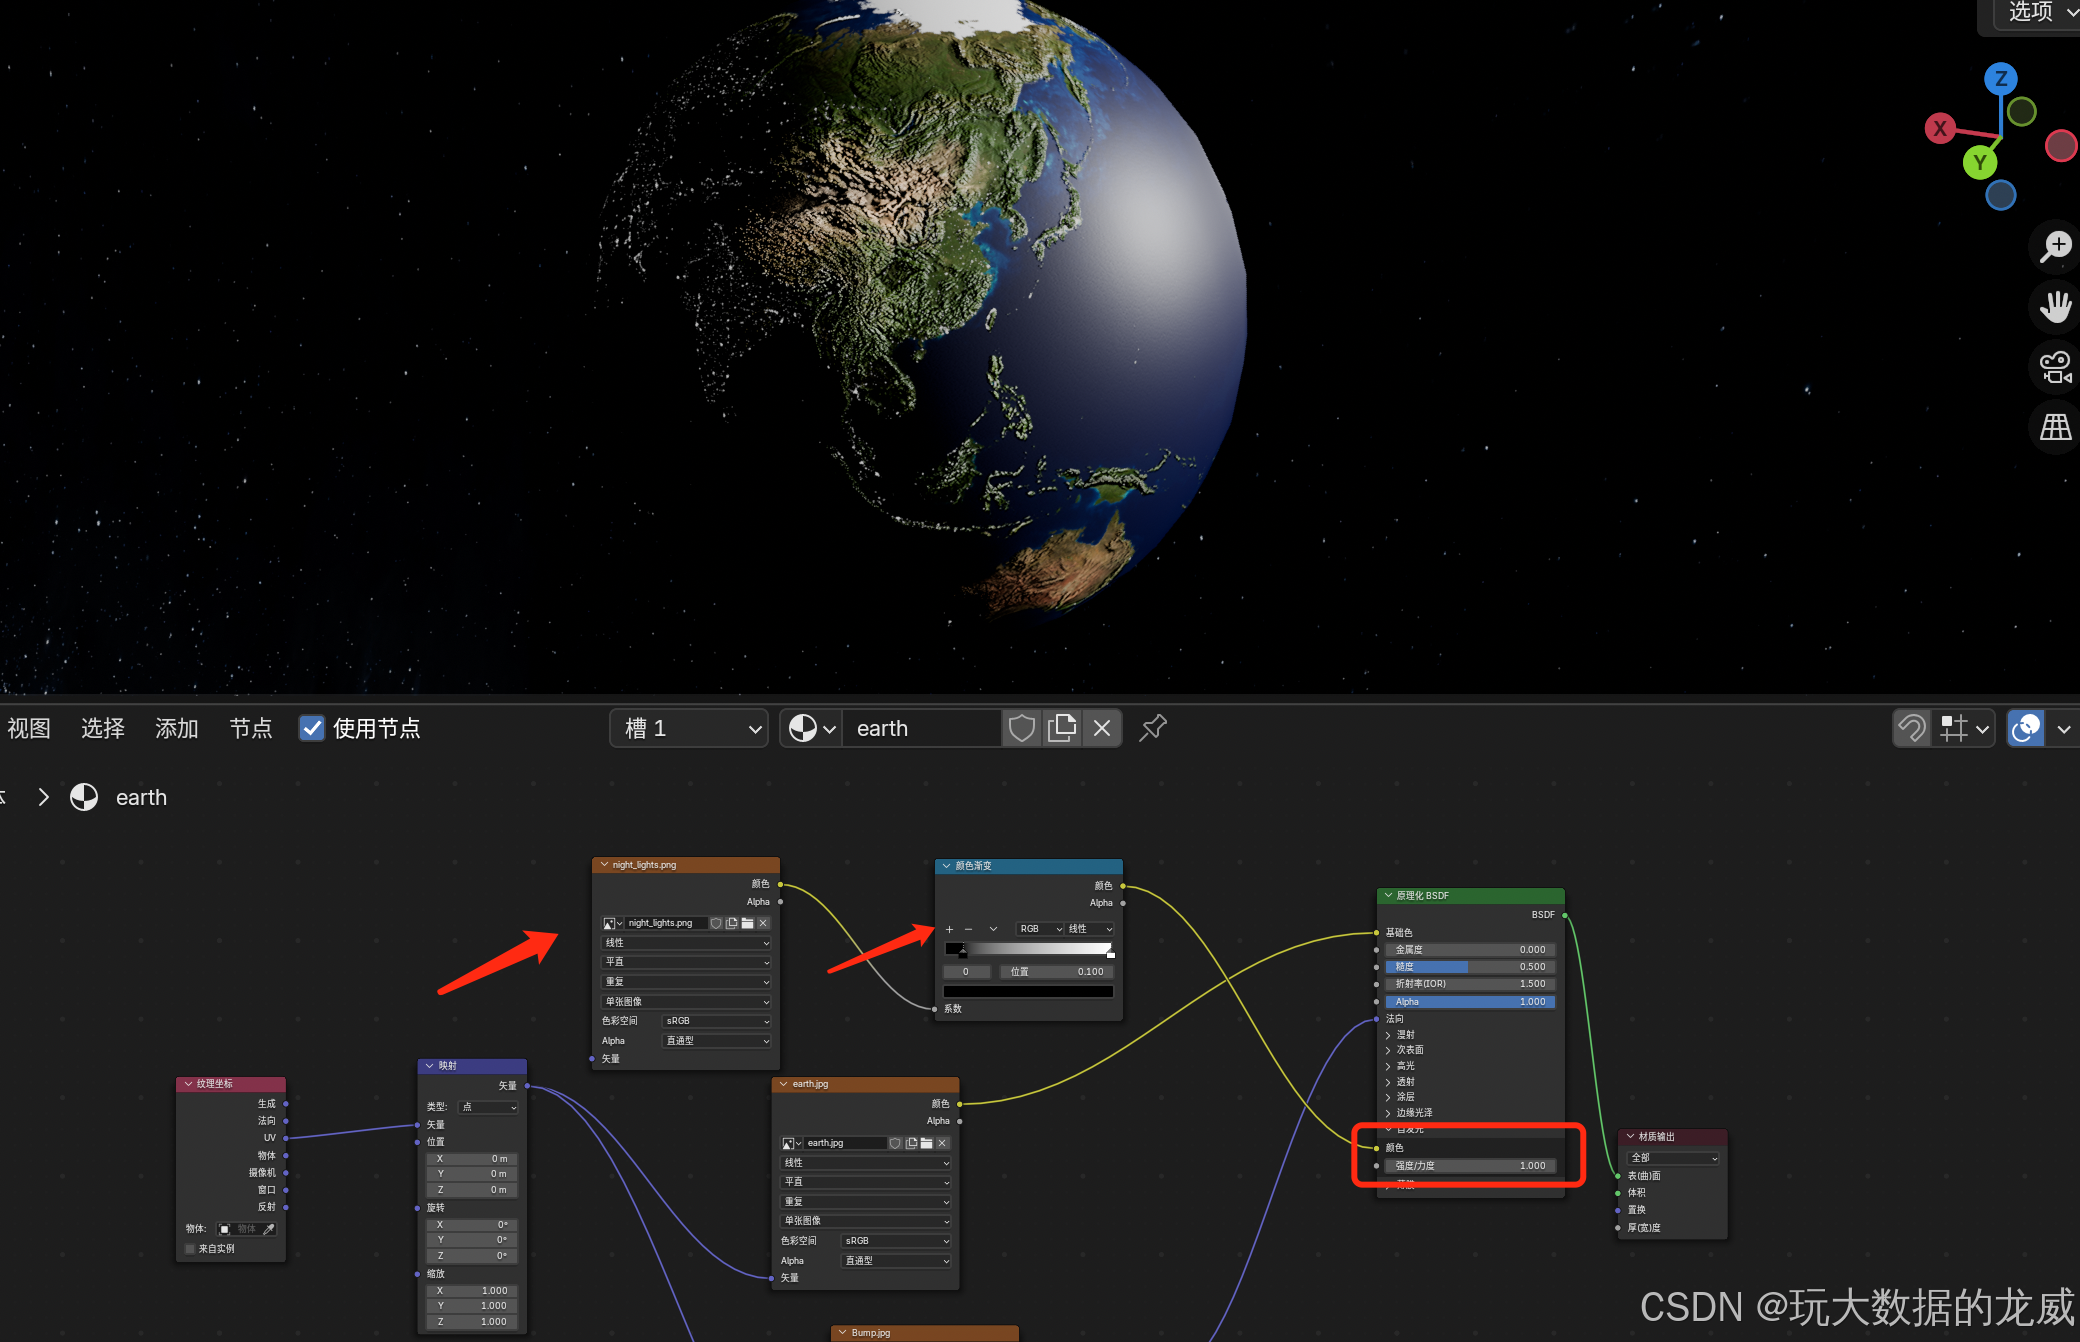The width and height of the screenshot is (2080, 1342).
Task: Click the viewport zoom magnifier icon
Action: [2056, 246]
